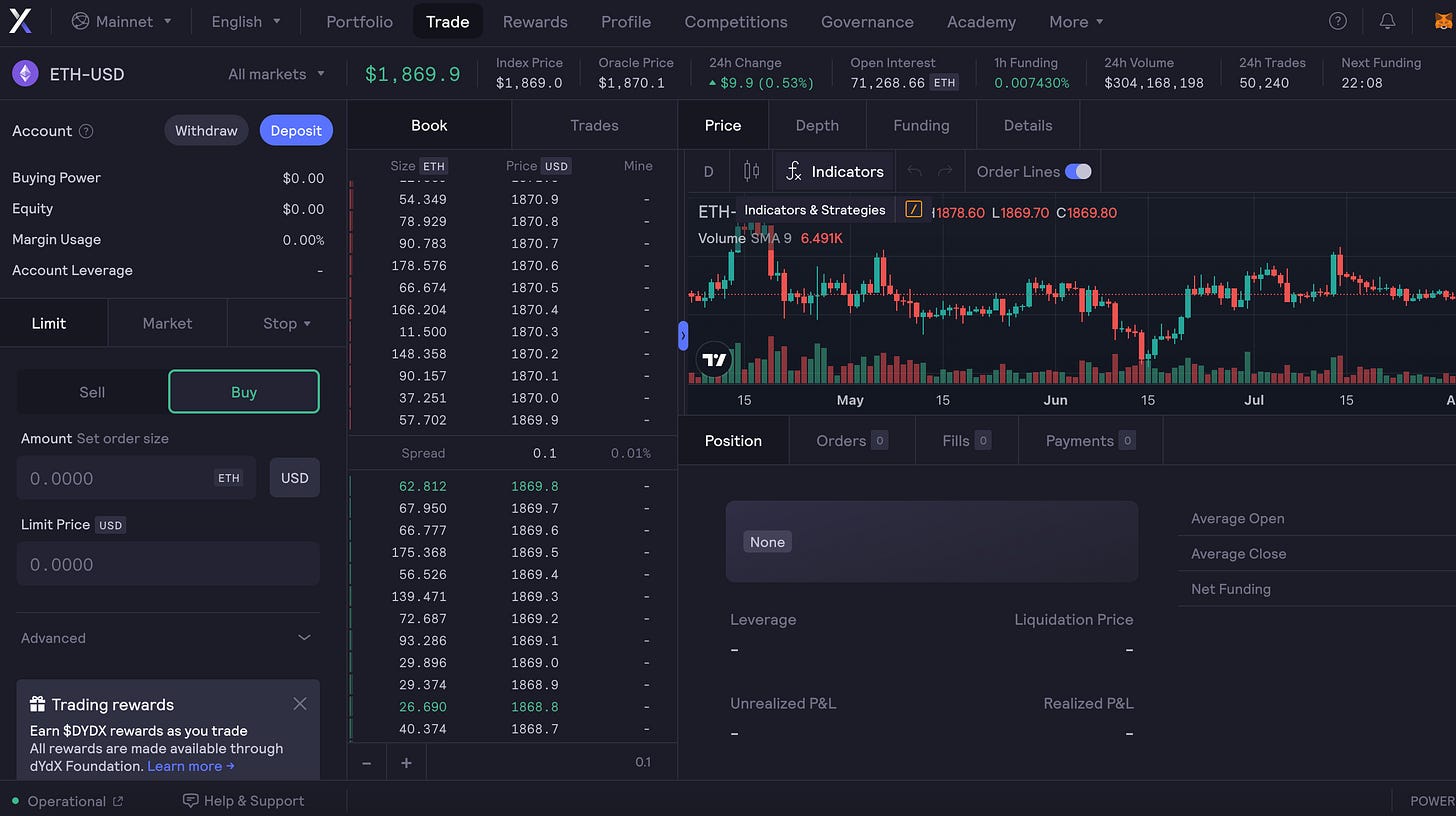The width and height of the screenshot is (1456, 816).
Task: Open the Rewards page
Action: [x=535, y=21]
